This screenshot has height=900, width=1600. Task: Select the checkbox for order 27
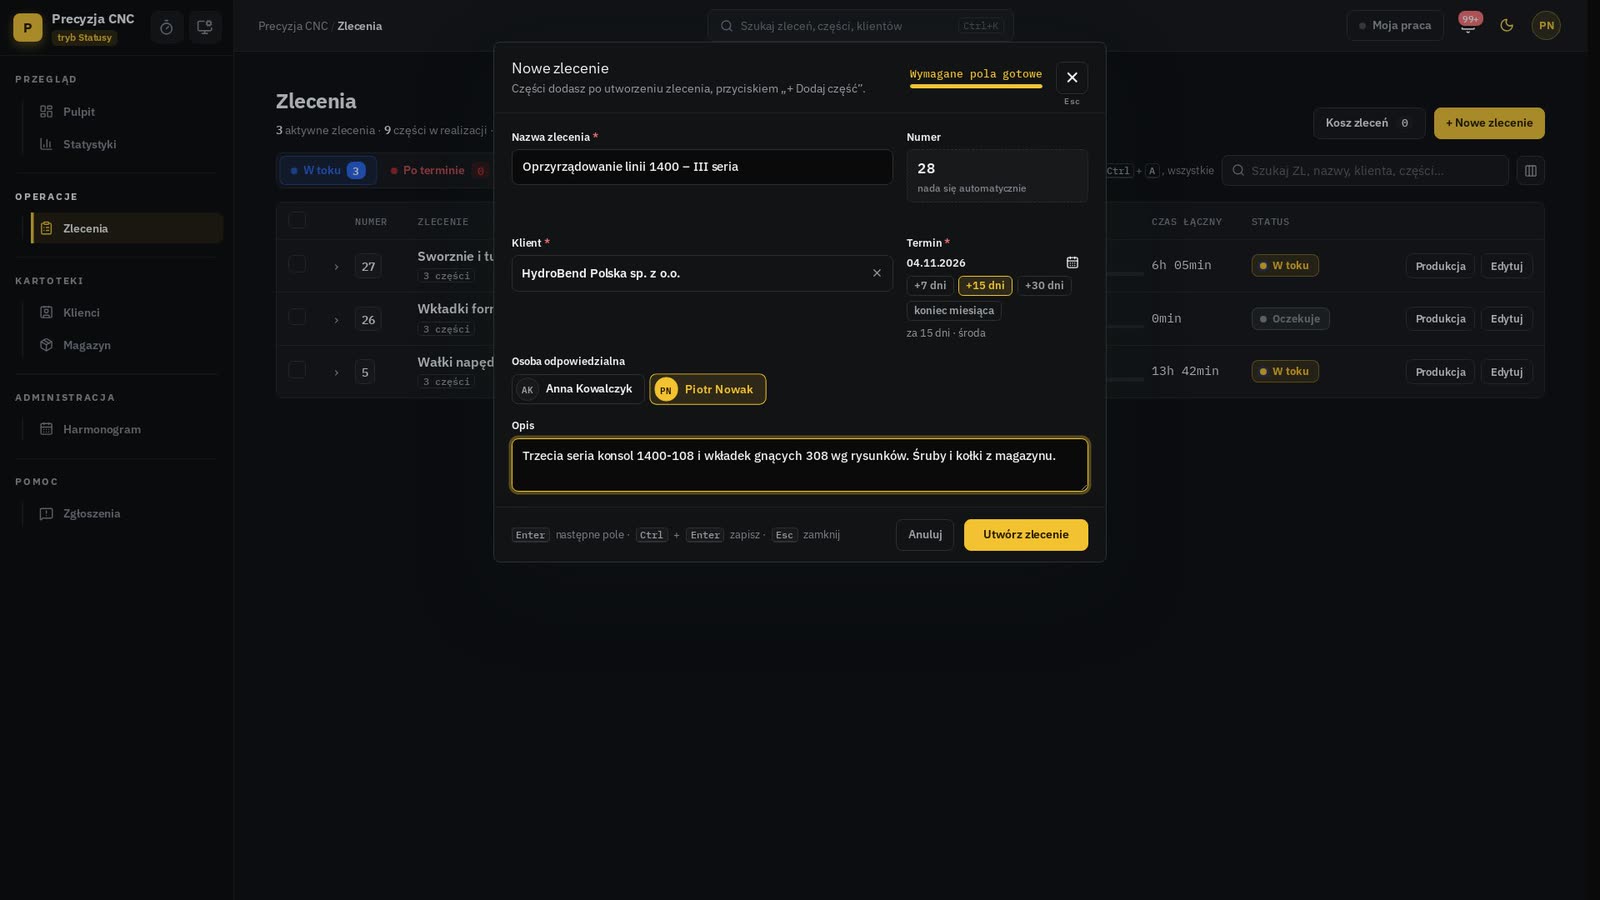tap(297, 264)
